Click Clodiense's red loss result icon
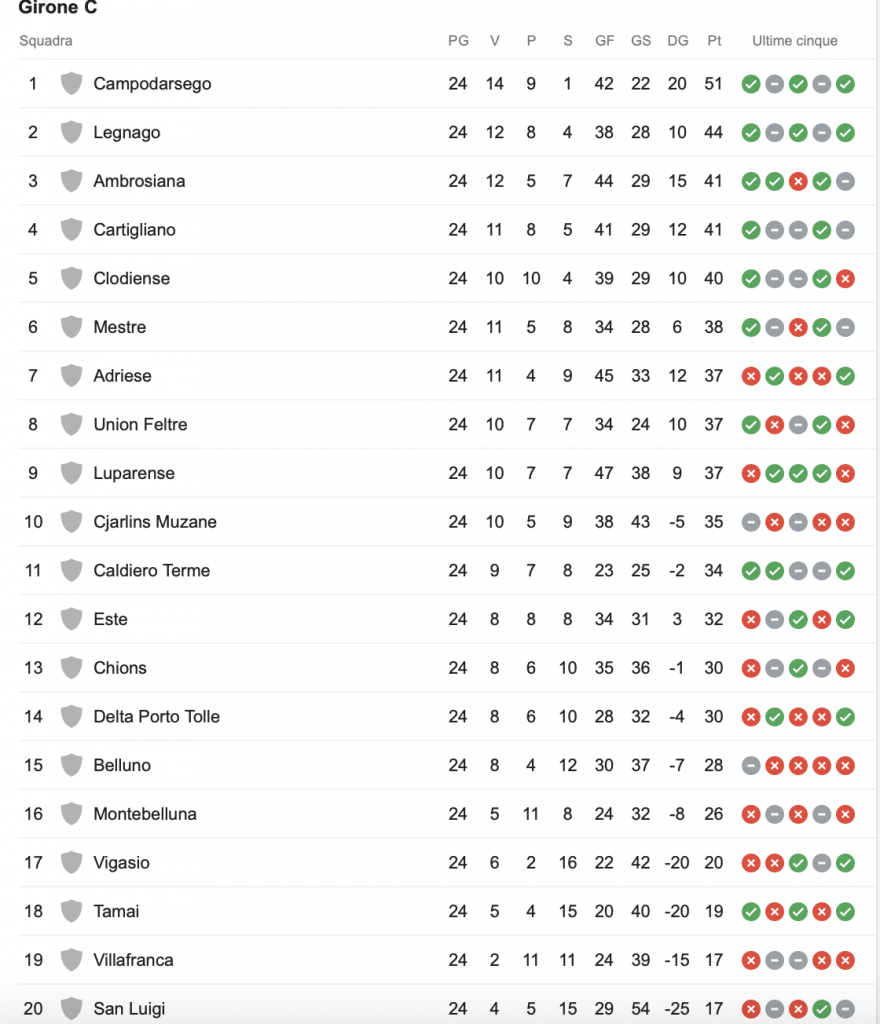880x1024 pixels. [x=845, y=279]
